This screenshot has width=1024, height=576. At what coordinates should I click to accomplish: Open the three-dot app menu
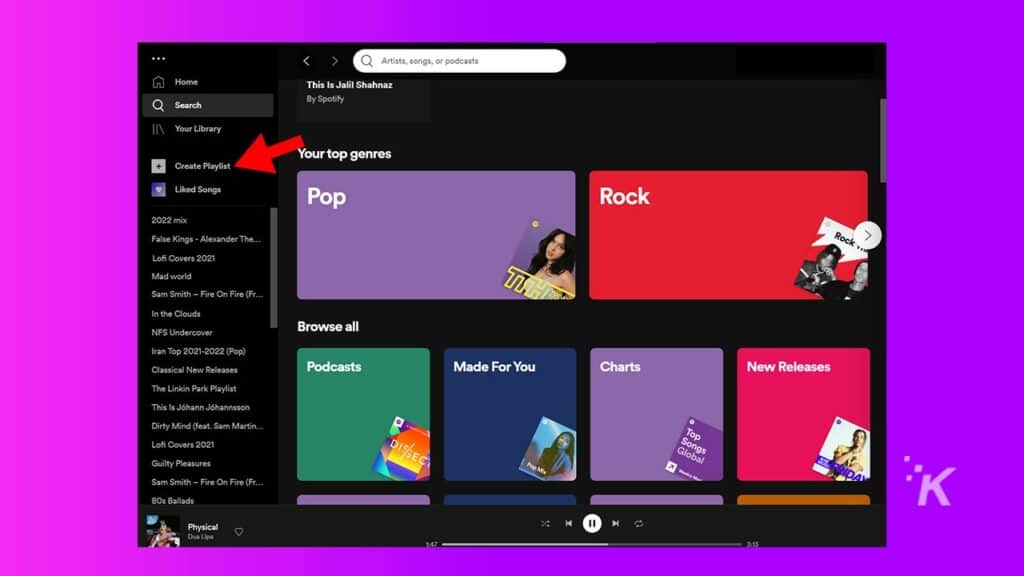tap(158, 59)
